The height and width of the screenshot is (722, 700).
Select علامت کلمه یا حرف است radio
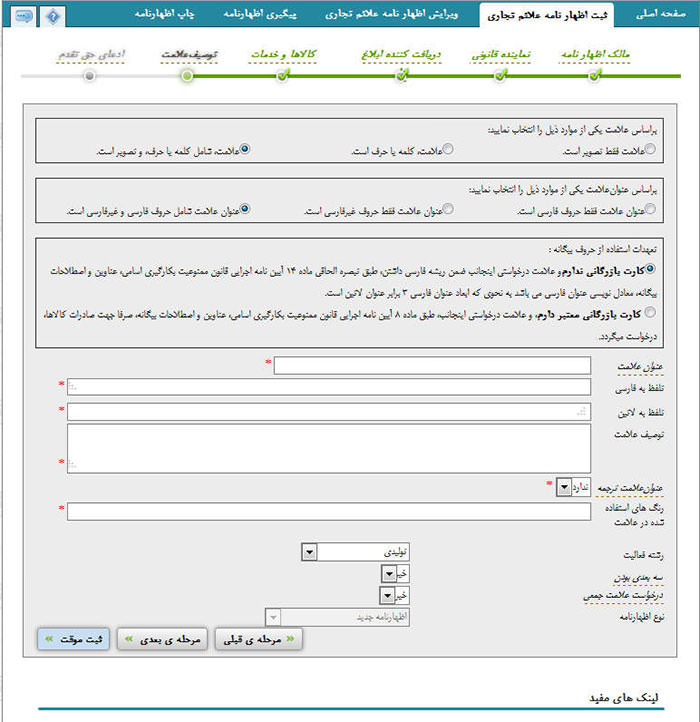pyautogui.click(x=448, y=149)
